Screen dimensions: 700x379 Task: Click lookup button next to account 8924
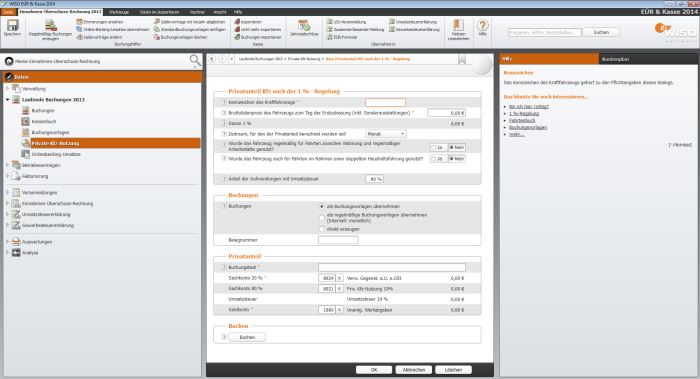tap(339, 278)
